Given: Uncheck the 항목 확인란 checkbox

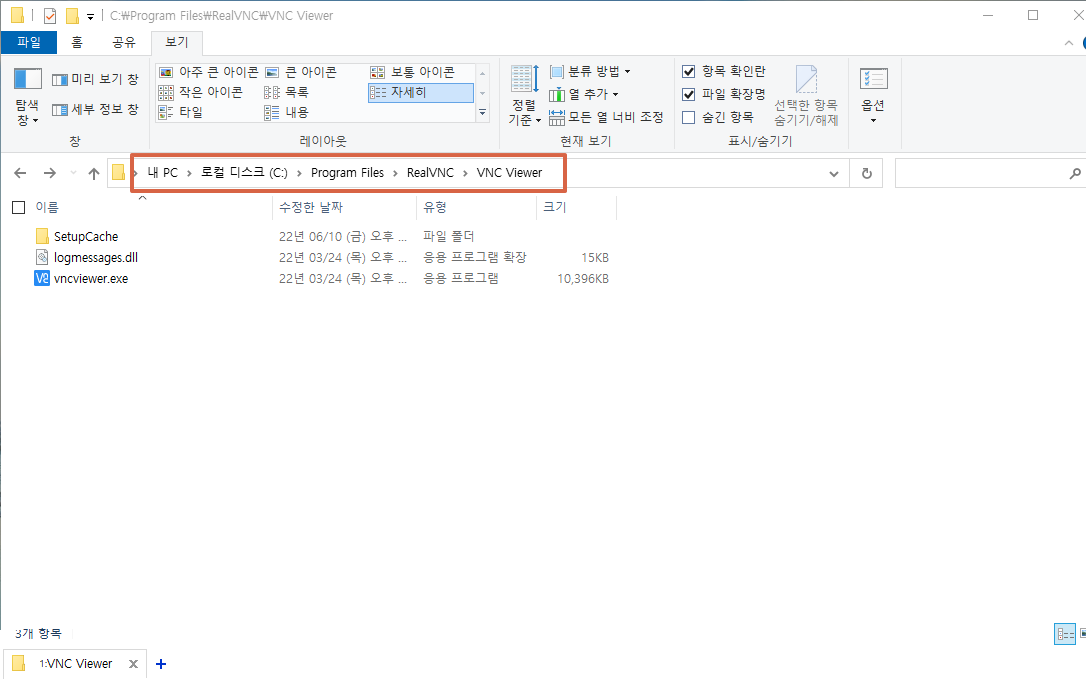Looking at the screenshot, I should [x=688, y=71].
